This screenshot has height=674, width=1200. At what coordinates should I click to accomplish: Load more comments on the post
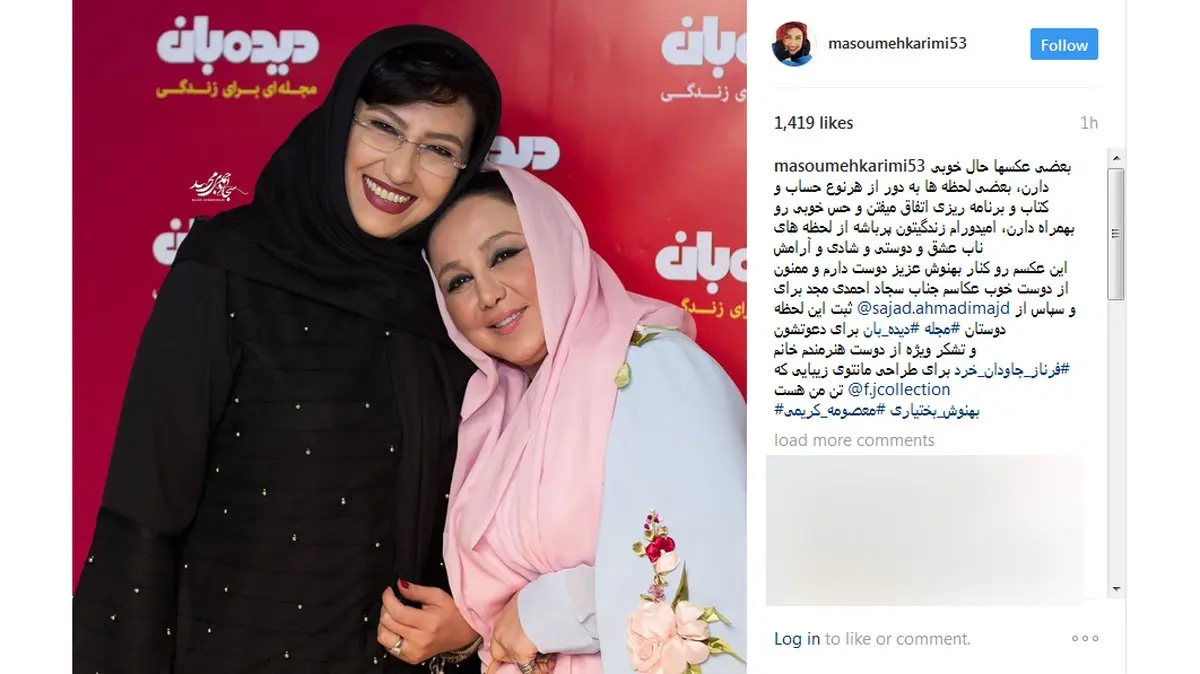click(854, 440)
